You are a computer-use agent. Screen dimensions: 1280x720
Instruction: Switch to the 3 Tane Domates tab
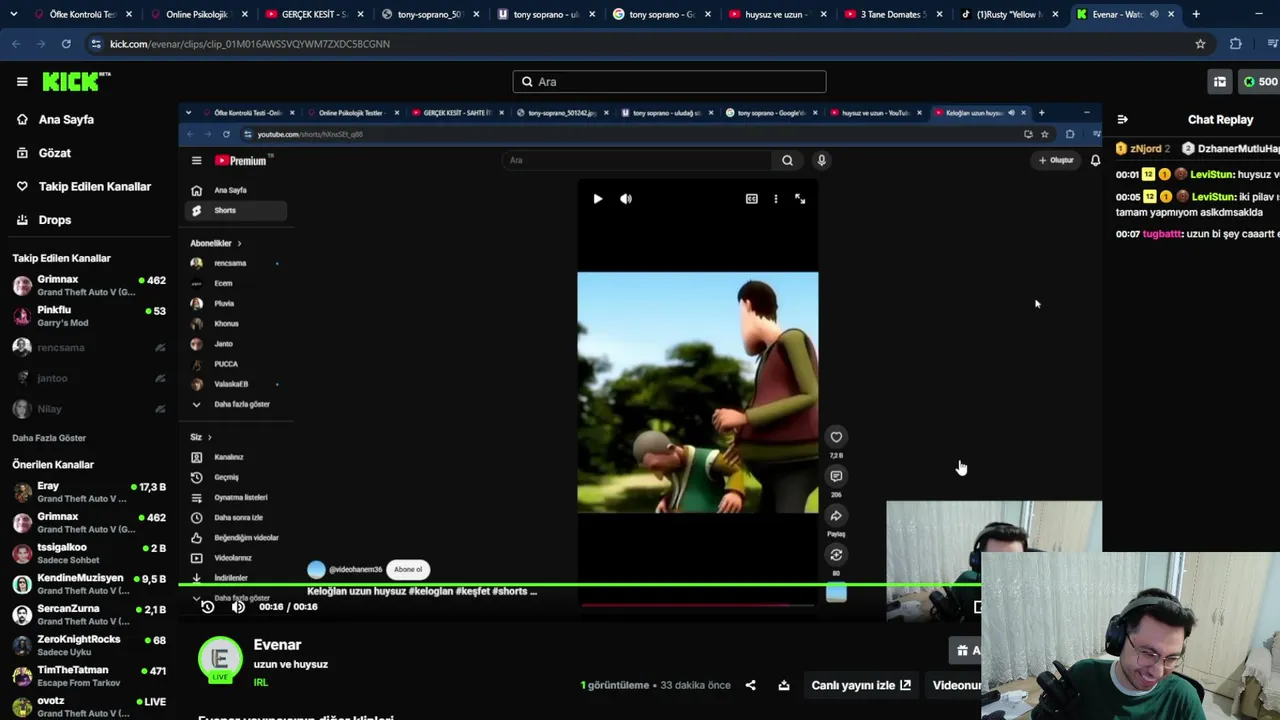coord(892,14)
